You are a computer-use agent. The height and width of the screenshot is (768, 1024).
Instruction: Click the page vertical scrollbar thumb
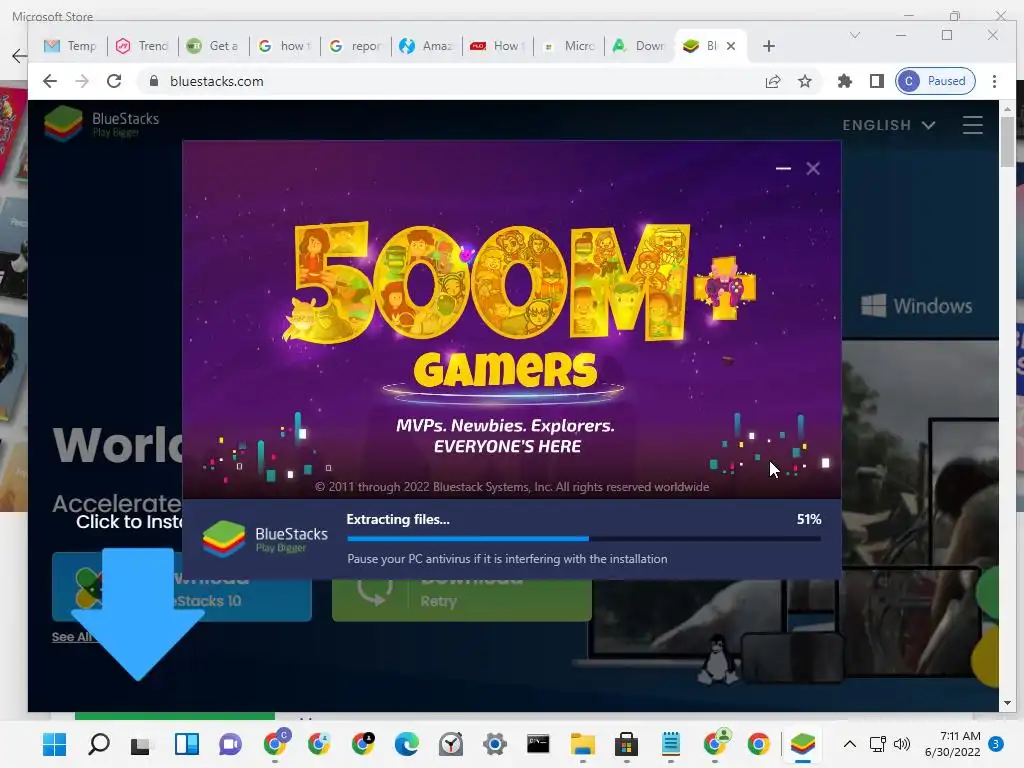tap(1007, 142)
